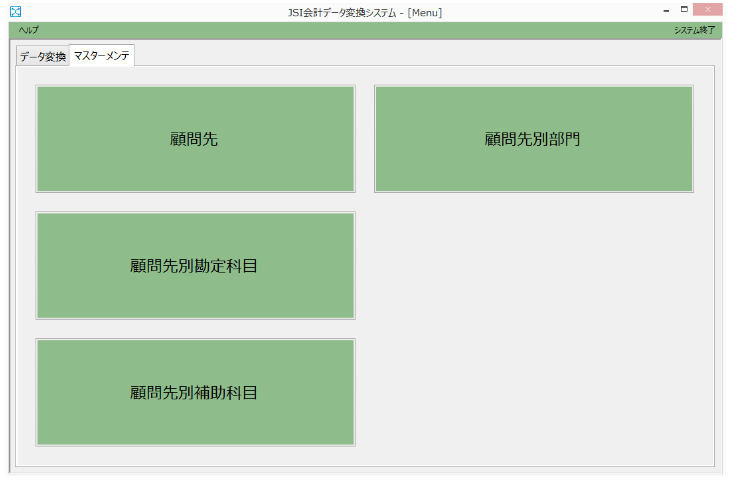Click the gap between 顧問先 and 顧問先別部門 buttons
This screenshot has width=730, height=480.
(x=365, y=139)
